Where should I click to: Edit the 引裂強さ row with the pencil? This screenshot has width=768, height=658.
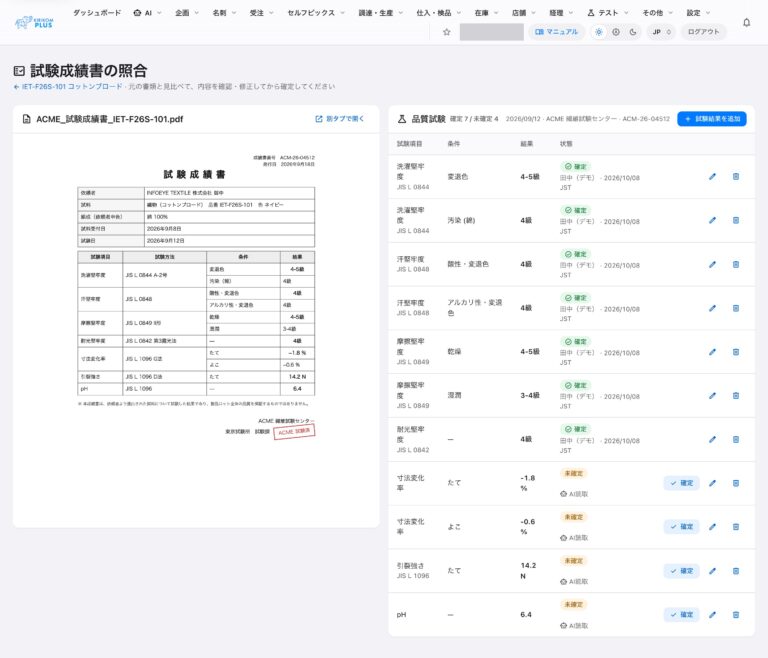click(x=712, y=571)
